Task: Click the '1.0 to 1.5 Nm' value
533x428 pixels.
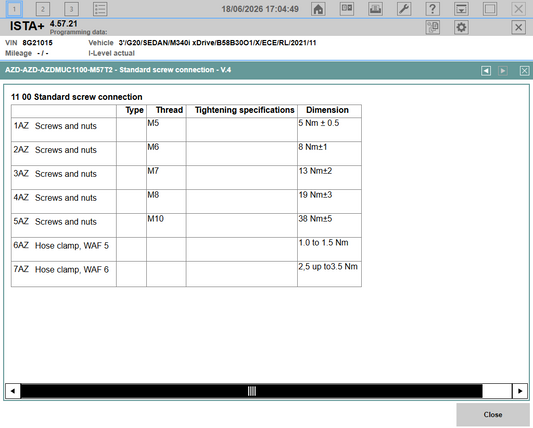Action: 323,243
